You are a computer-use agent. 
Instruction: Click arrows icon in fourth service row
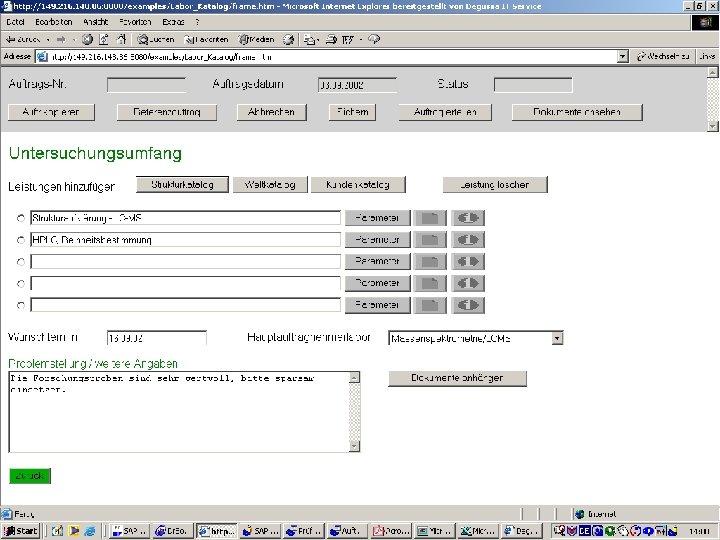(x=468, y=283)
